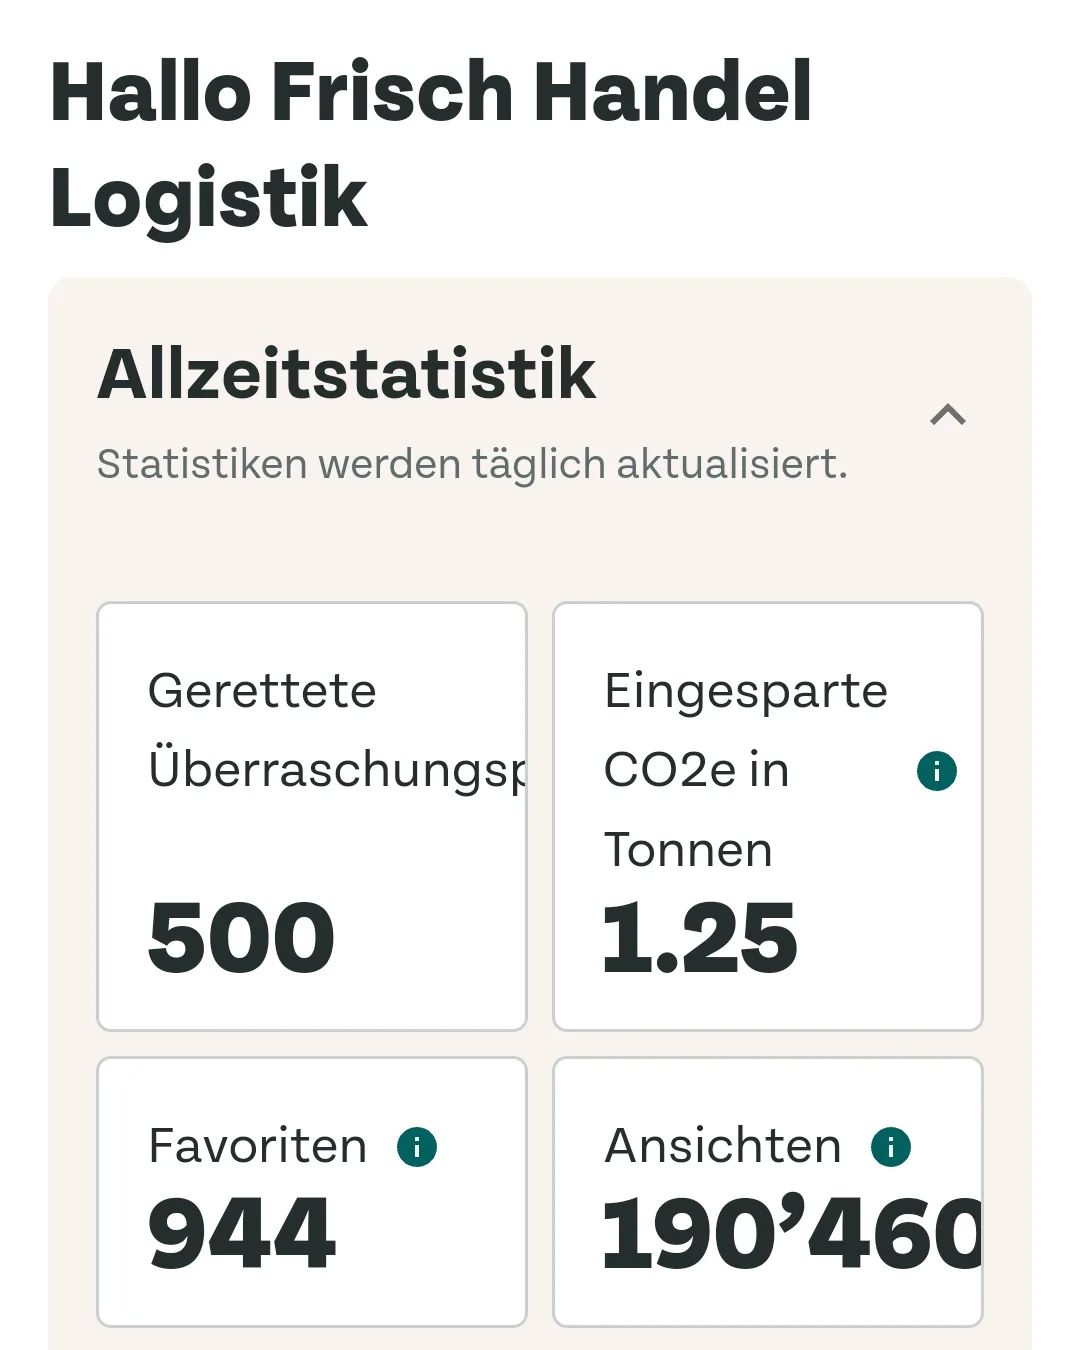This screenshot has height=1350, width=1080.
Task: Click the 'Eingesparte' label text
Action: click(x=745, y=691)
